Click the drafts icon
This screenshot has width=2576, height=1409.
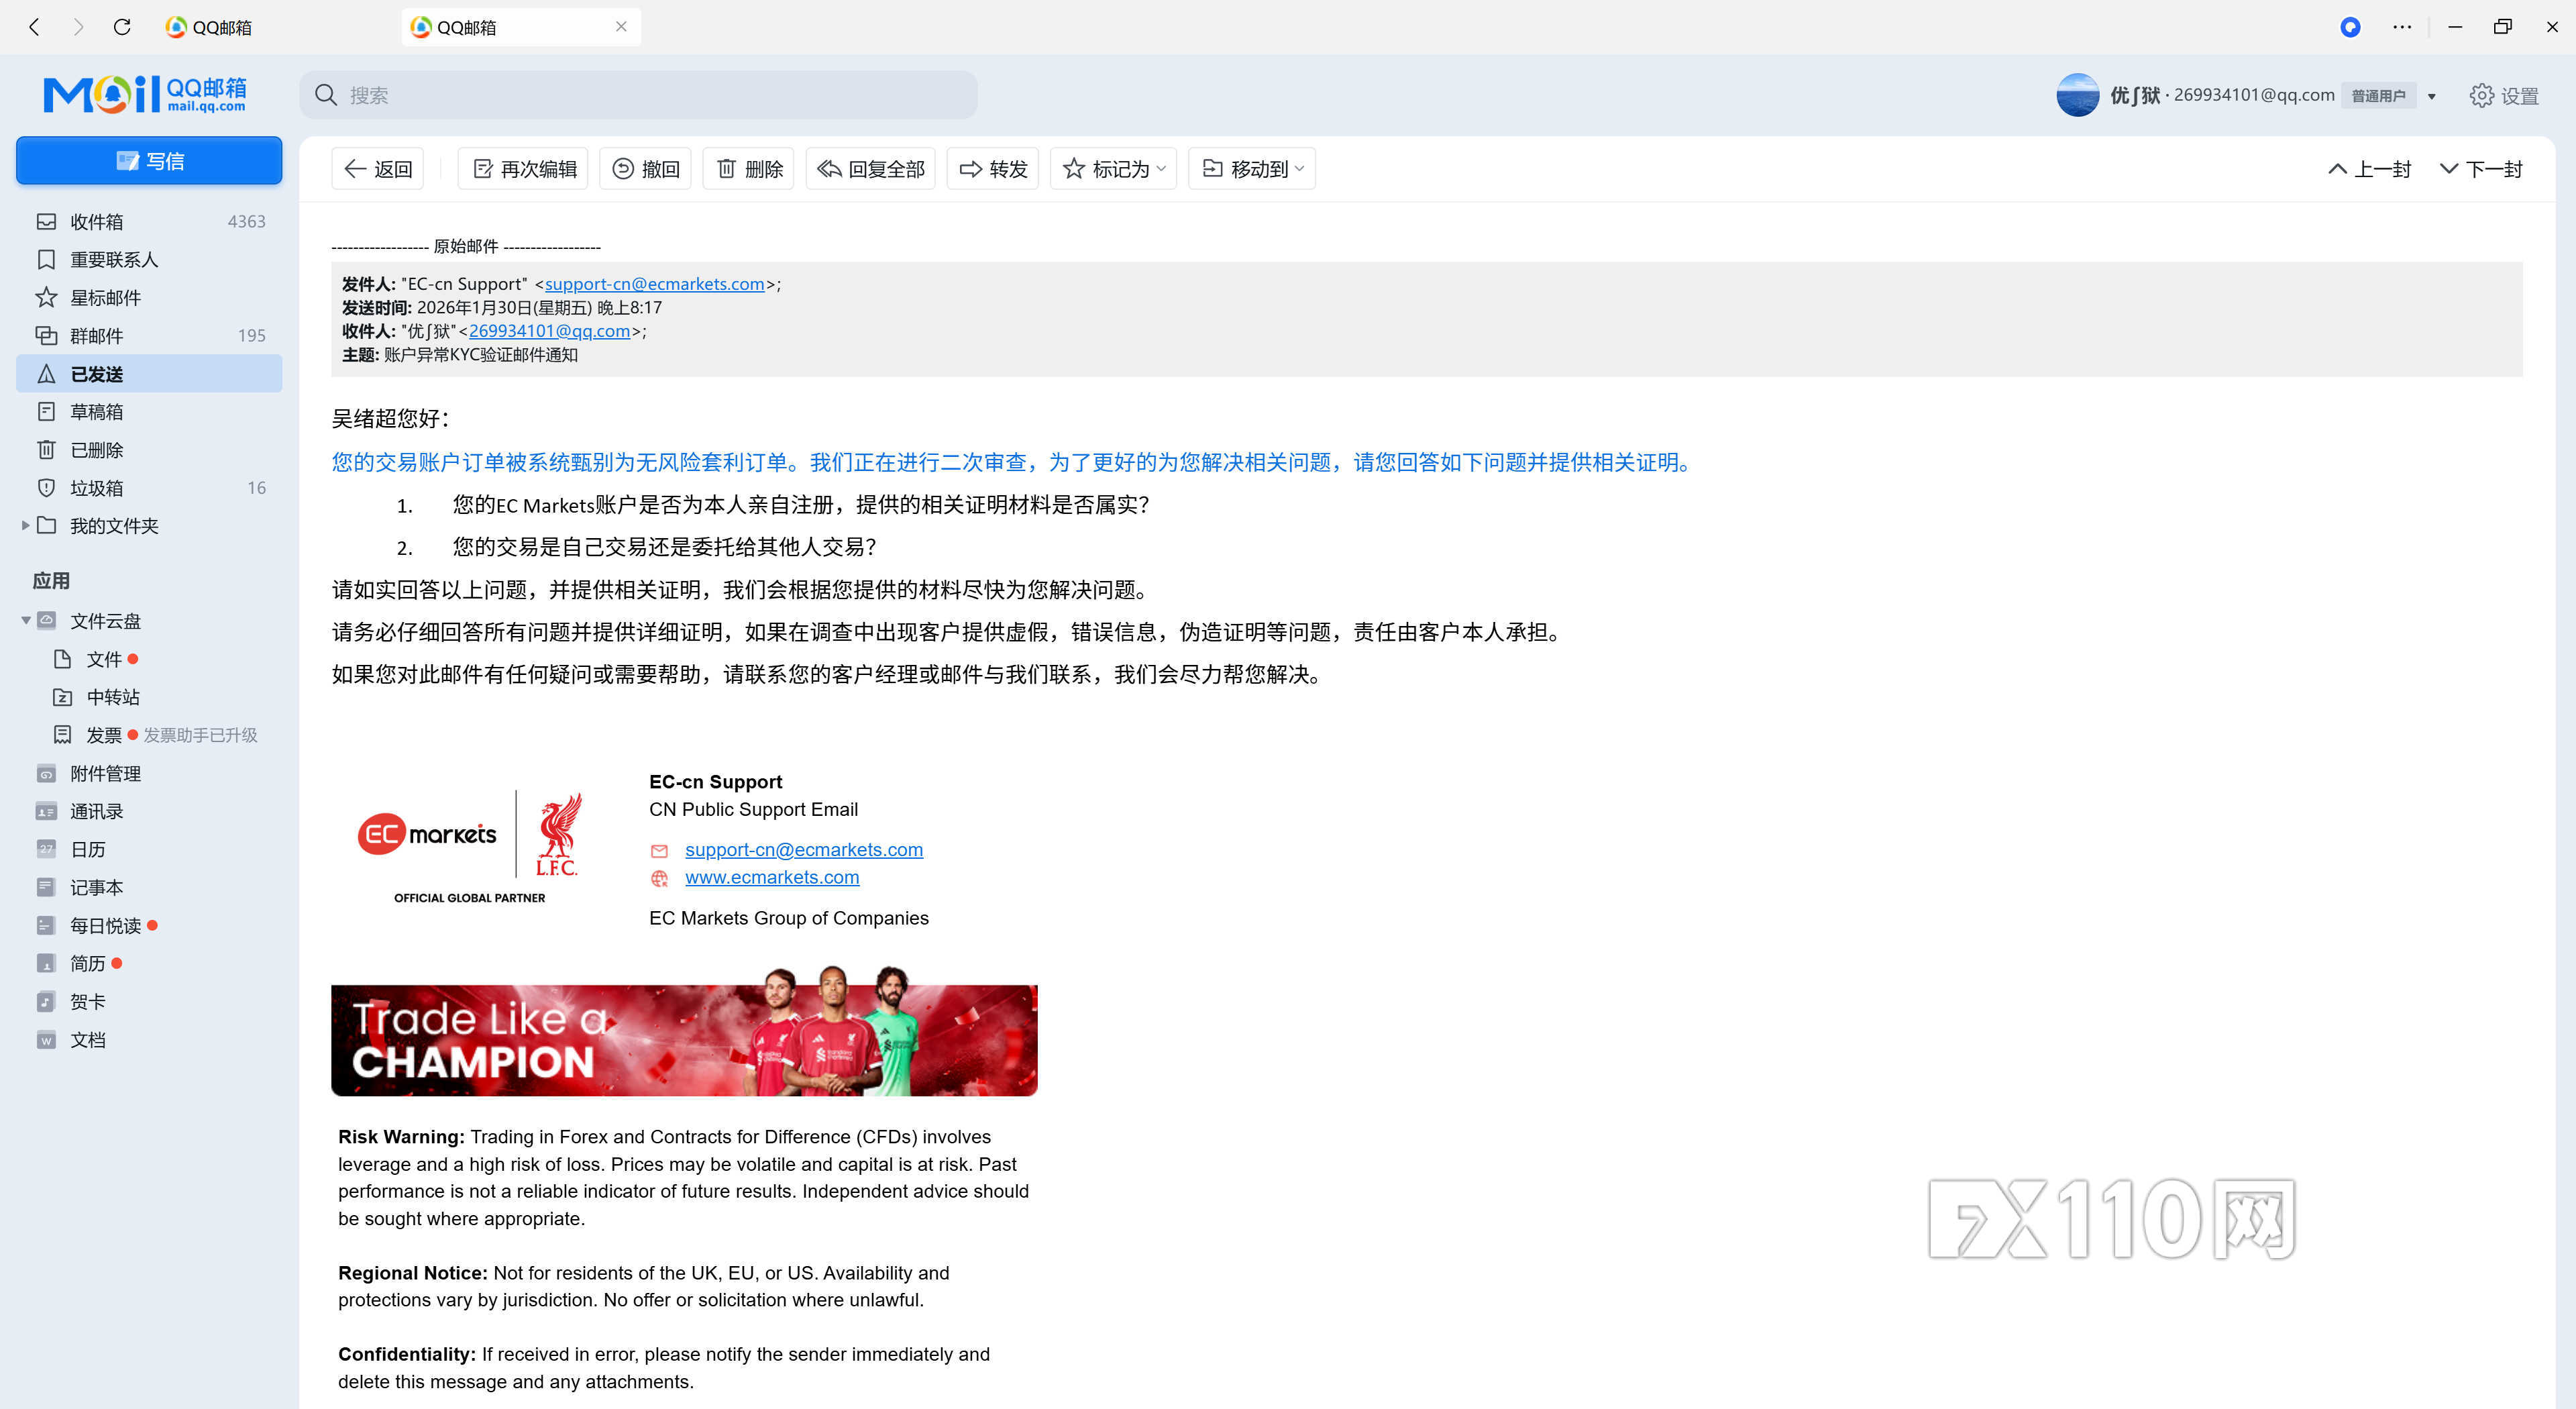coord(46,411)
